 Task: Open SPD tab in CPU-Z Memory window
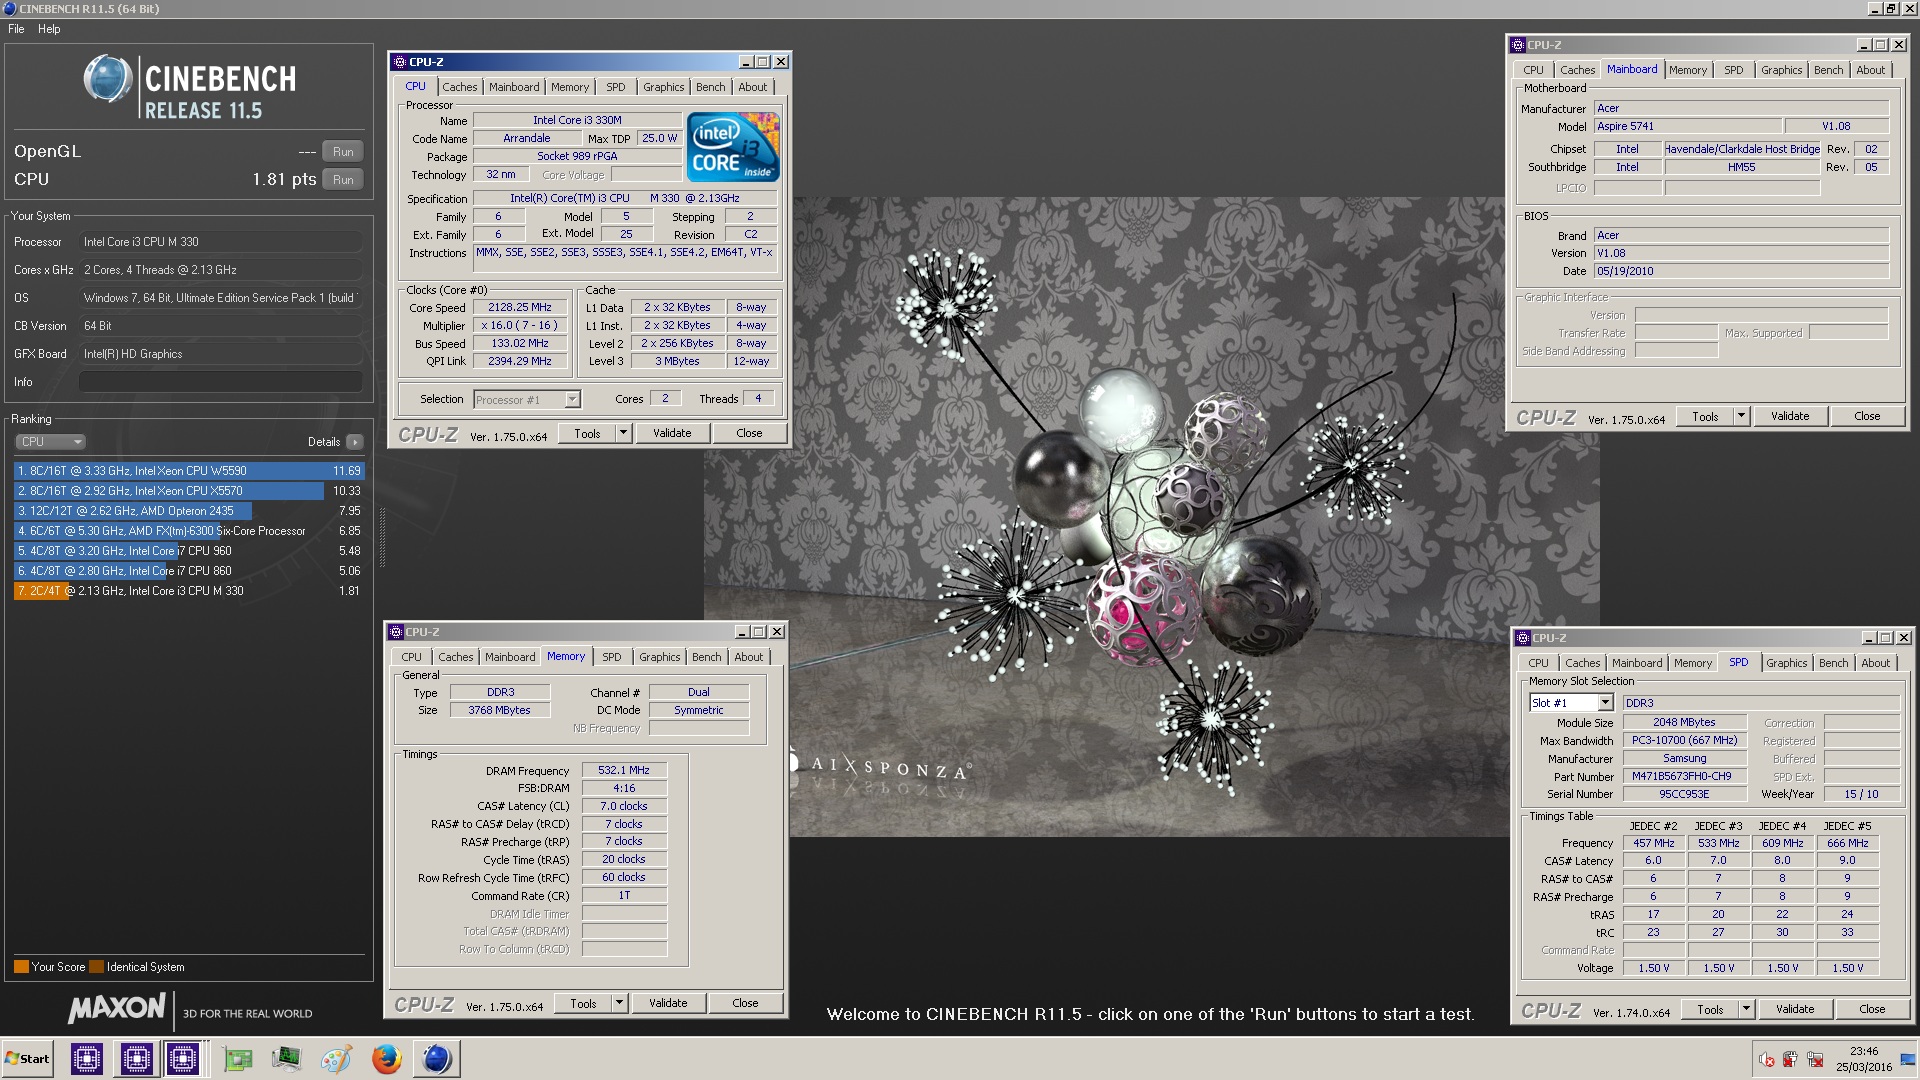click(611, 657)
